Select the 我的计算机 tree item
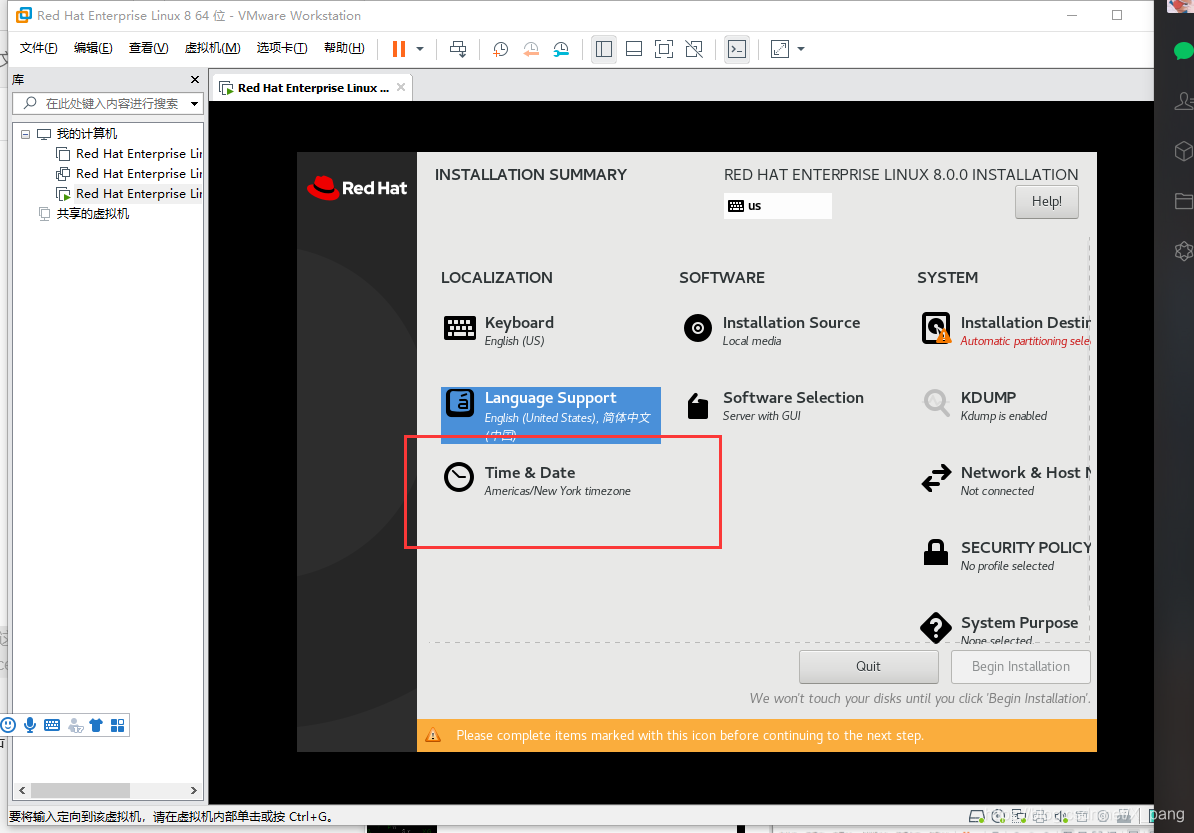 (x=87, y=134)
